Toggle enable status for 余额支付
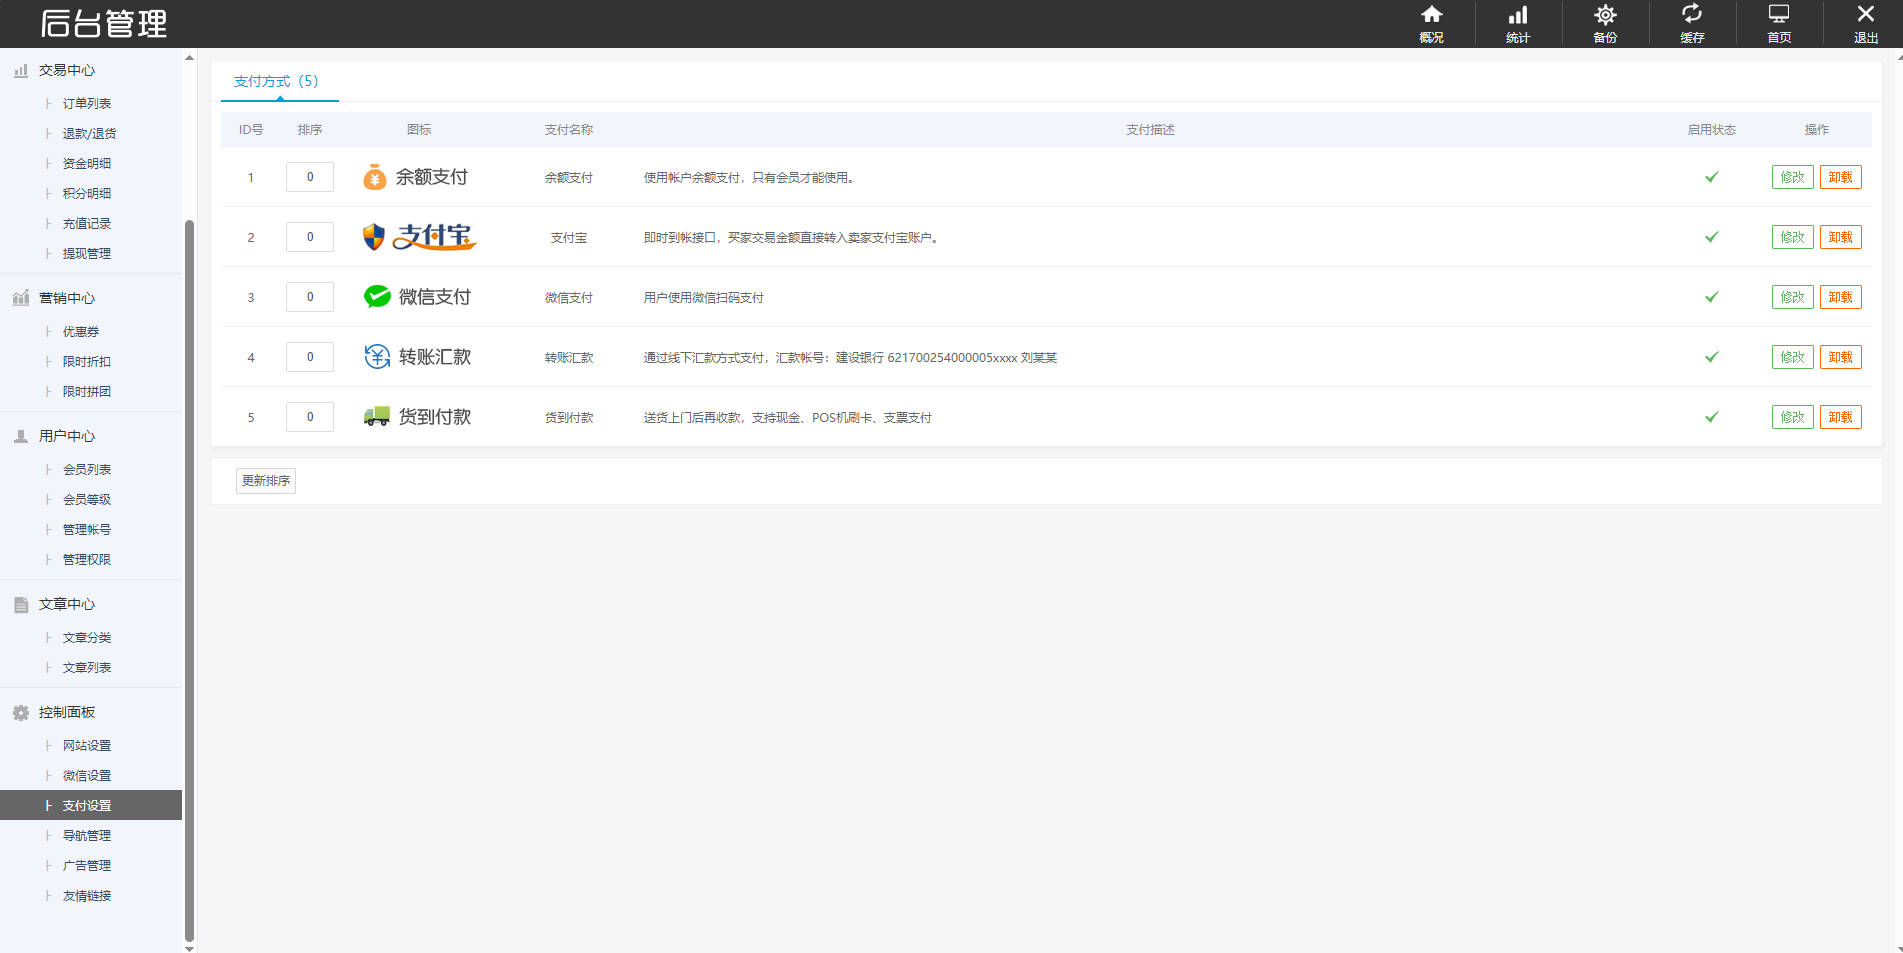The width and height of the screenshot is (1903, 953). click(1711, 177)
